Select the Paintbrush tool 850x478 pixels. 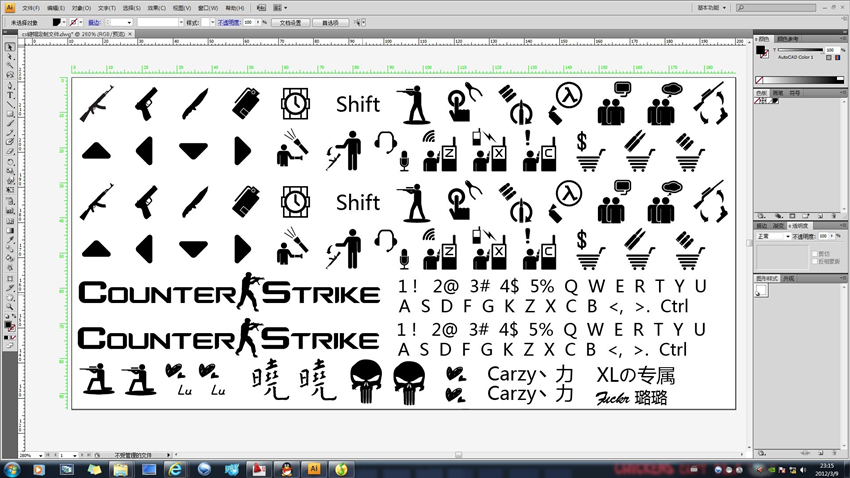[10, 124]
